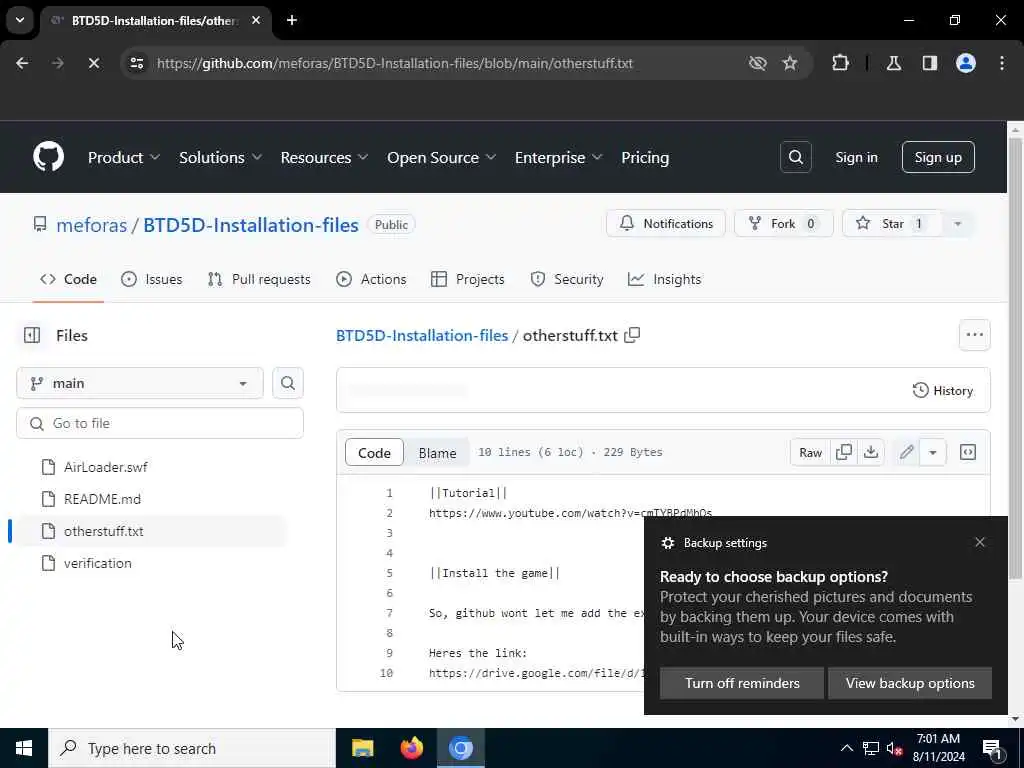
Task: Click the Sign up button
Action: (938, 157)
